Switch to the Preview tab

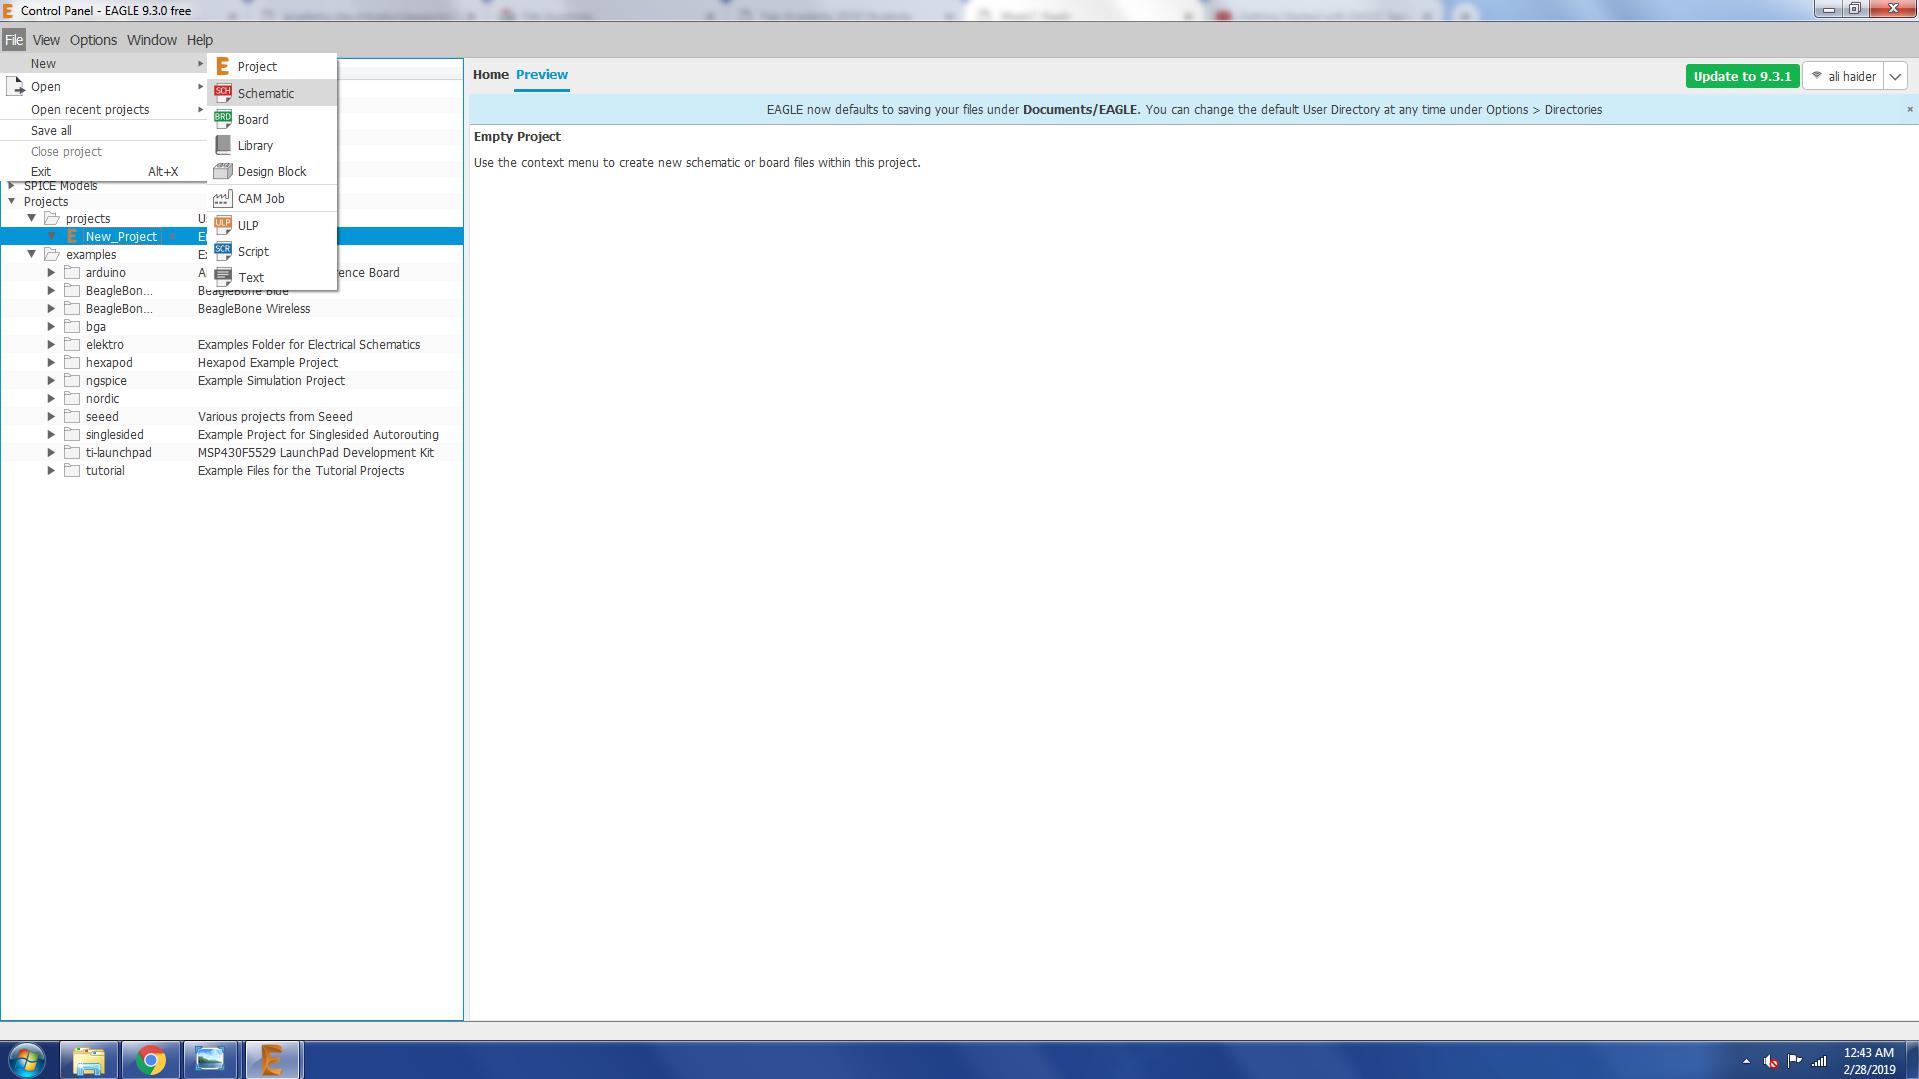542,74
